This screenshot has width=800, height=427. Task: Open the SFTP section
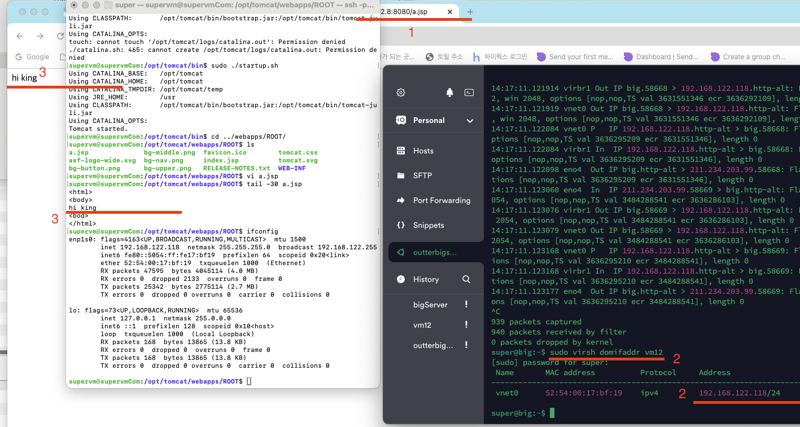[422, 176]
